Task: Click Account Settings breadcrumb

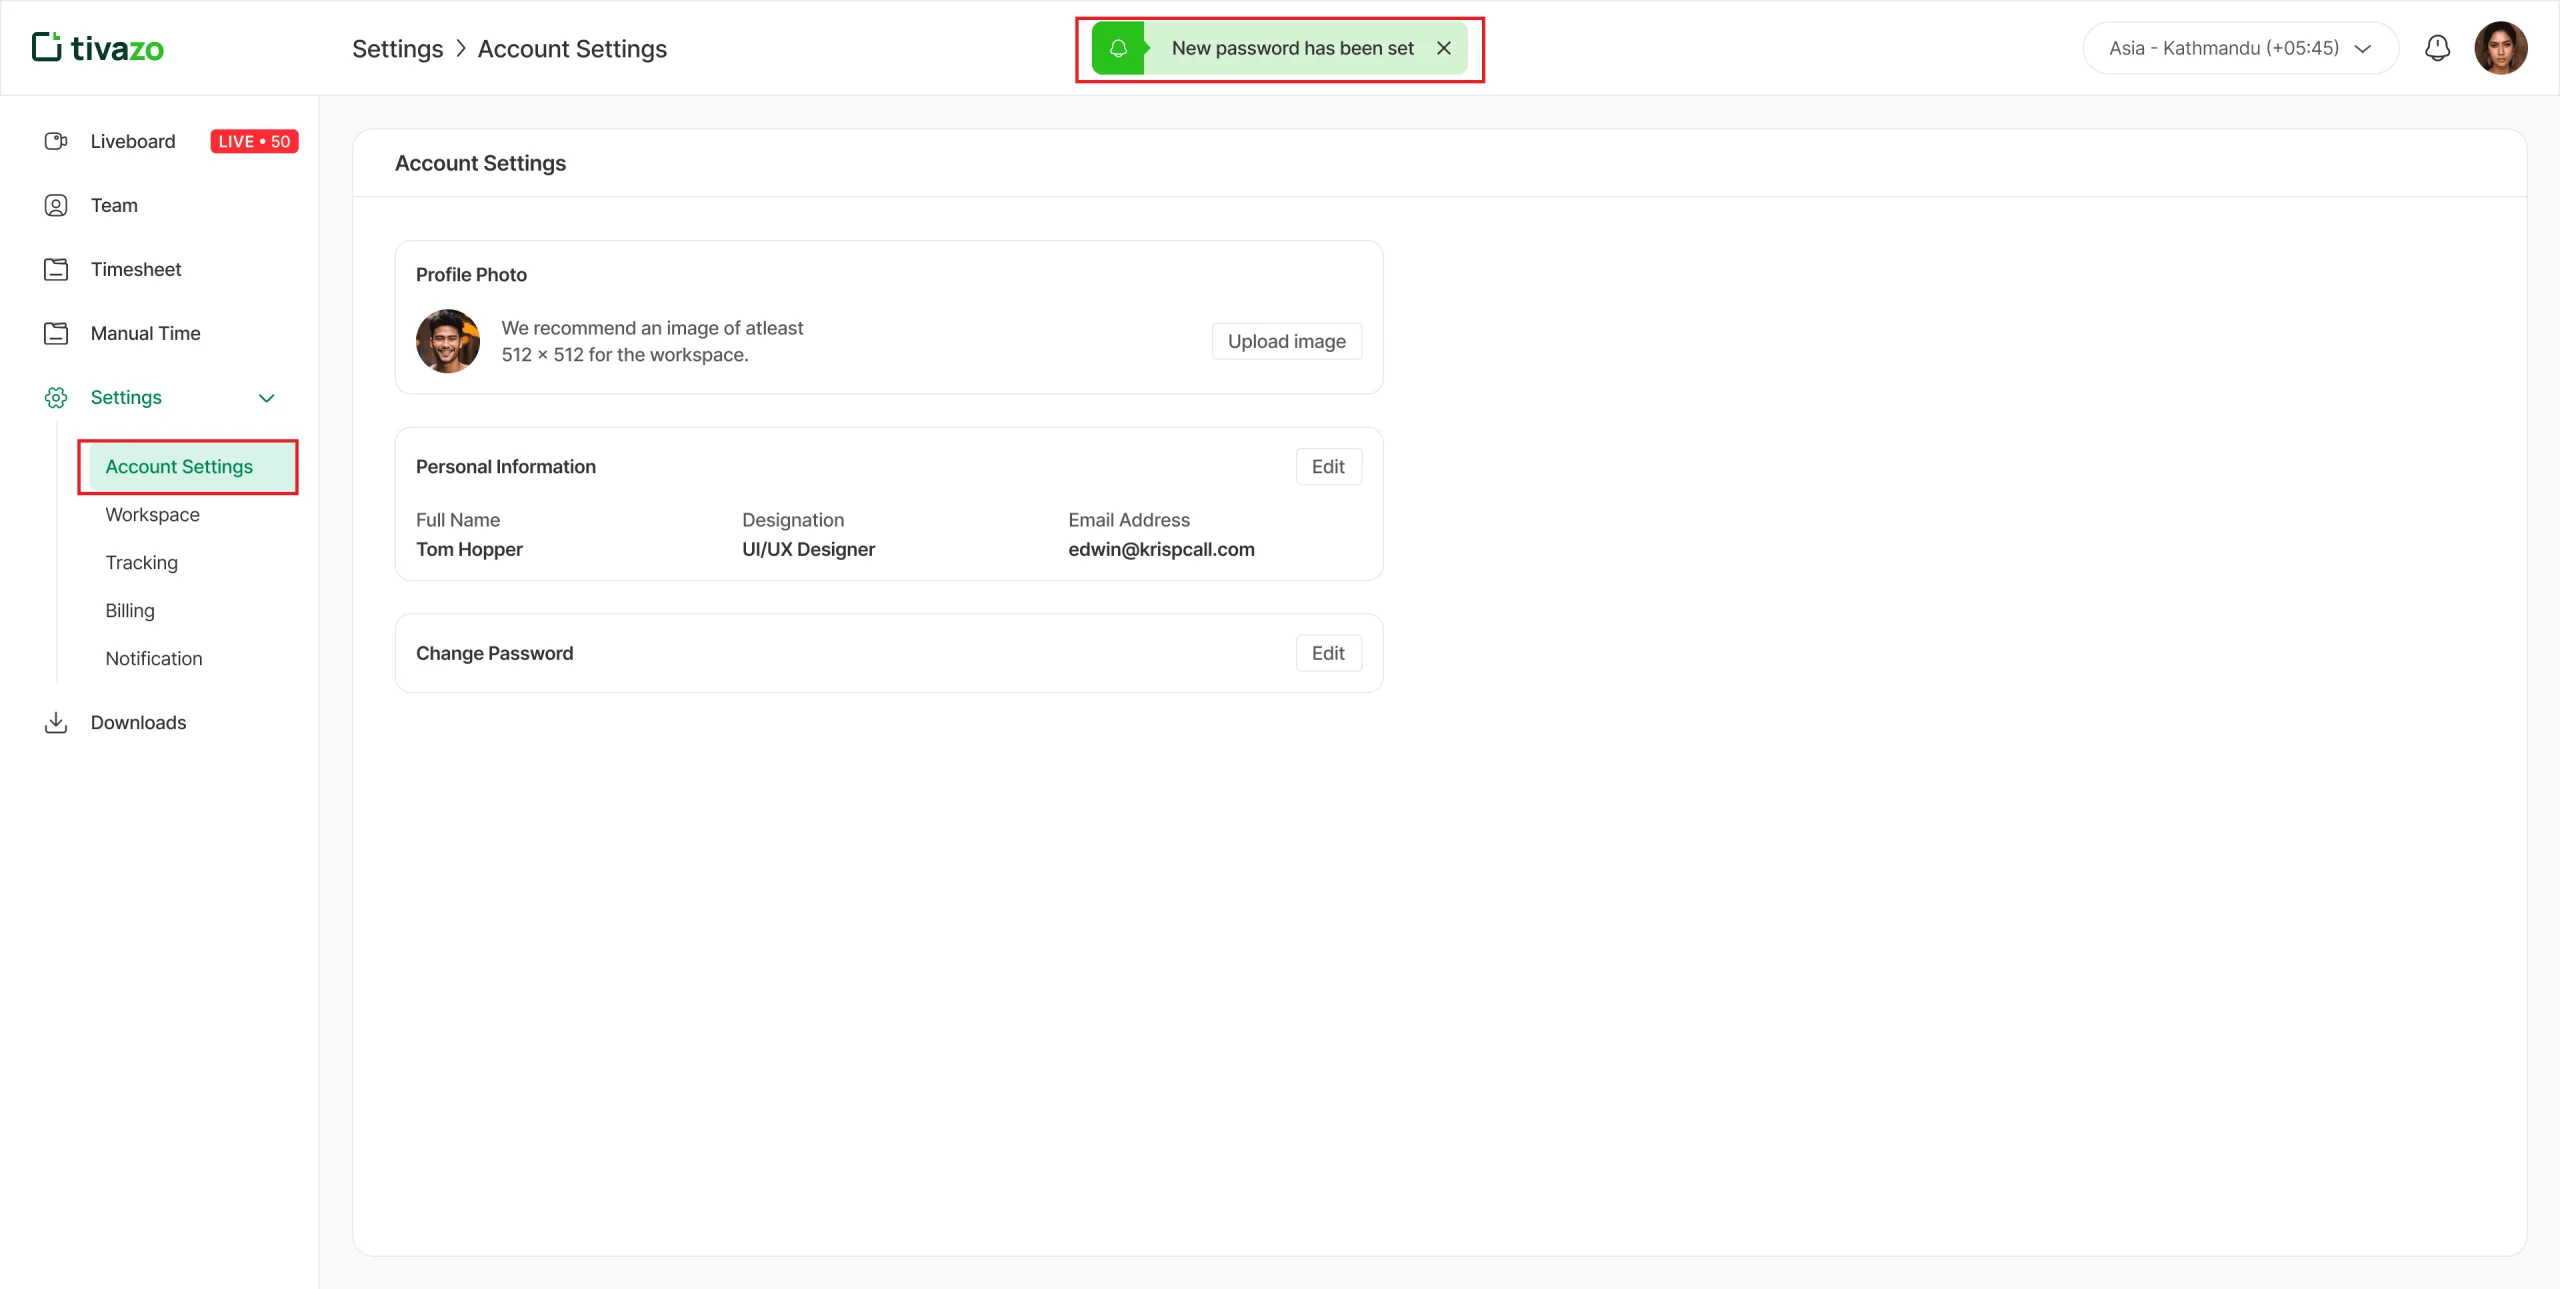Action: pos(572,49)
